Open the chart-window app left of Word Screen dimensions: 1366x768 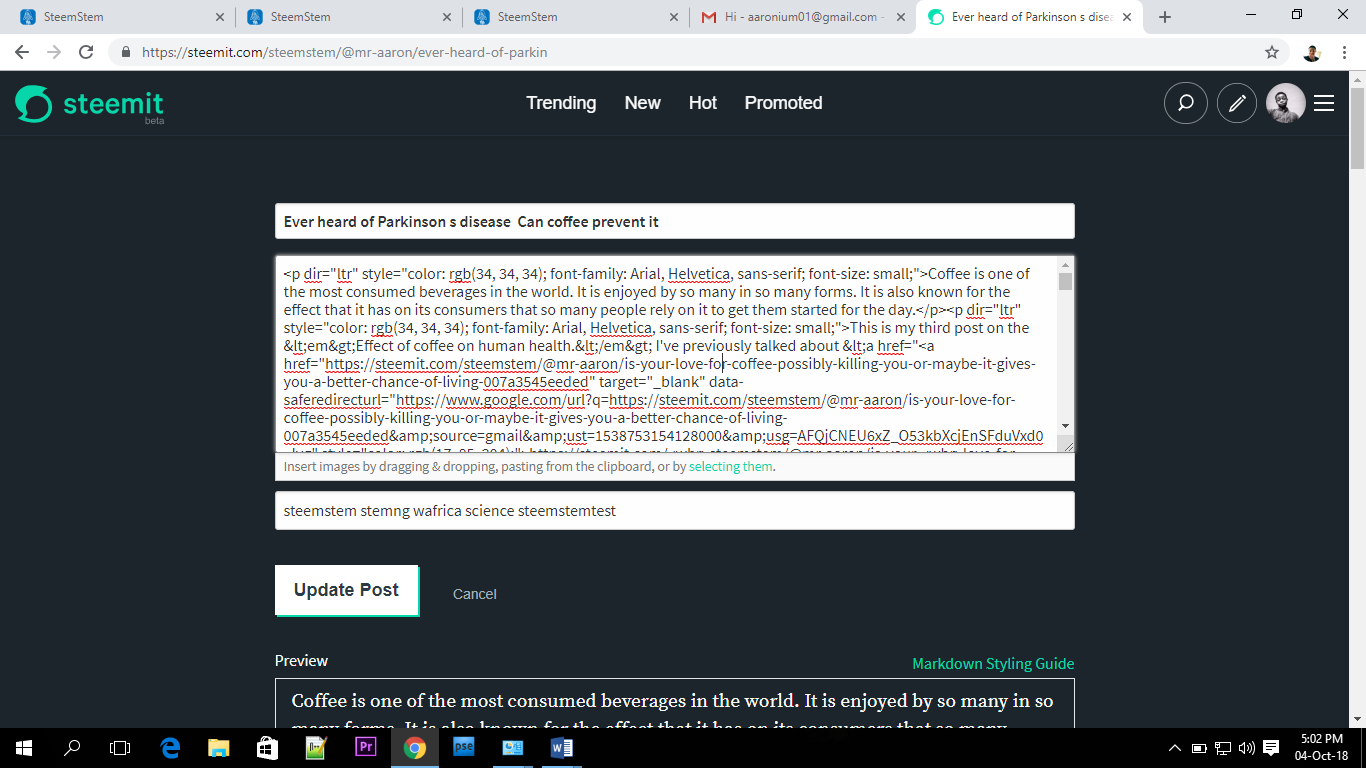pos(512,747)
